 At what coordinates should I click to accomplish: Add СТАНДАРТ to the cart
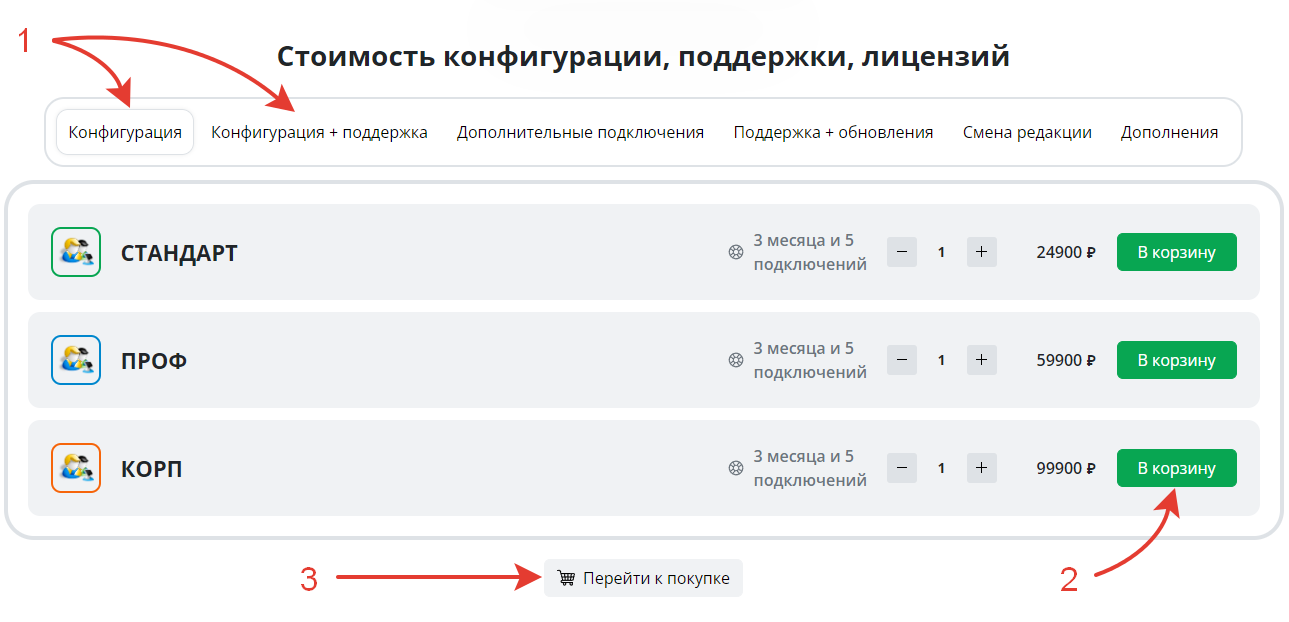click(x=1176, y=252)
